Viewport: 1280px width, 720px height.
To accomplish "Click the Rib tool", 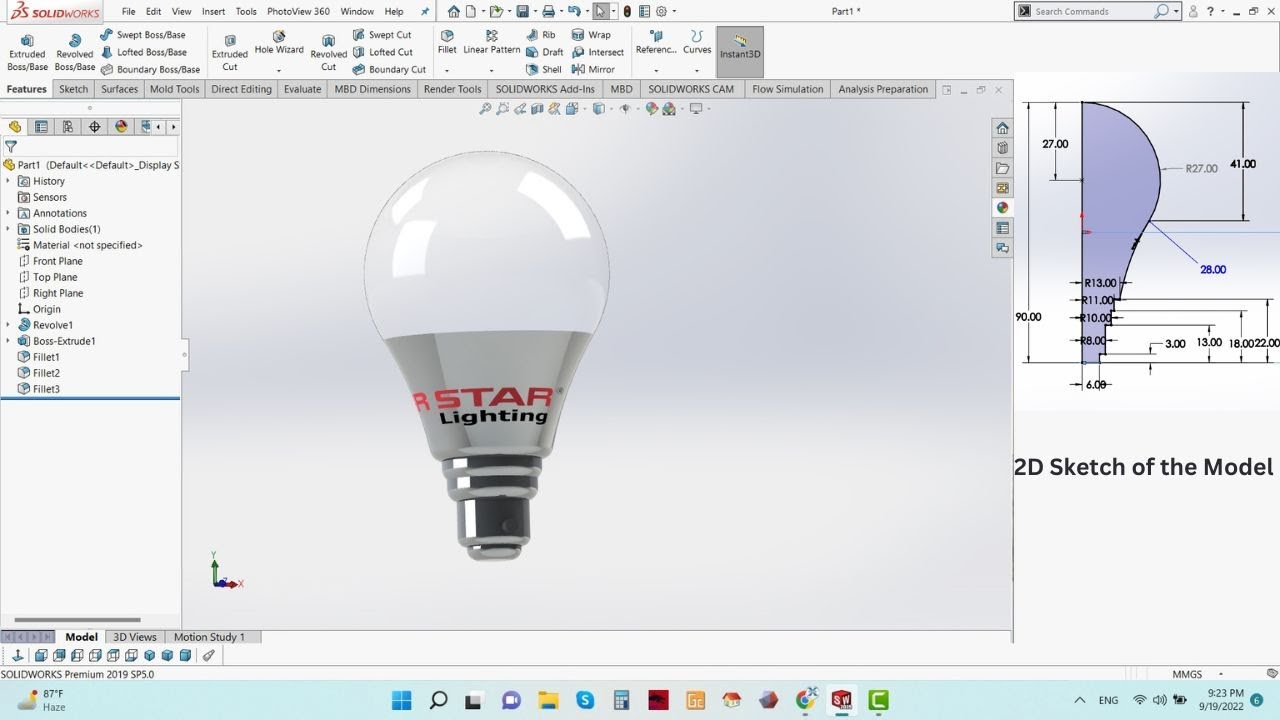I will click(541, 35).
